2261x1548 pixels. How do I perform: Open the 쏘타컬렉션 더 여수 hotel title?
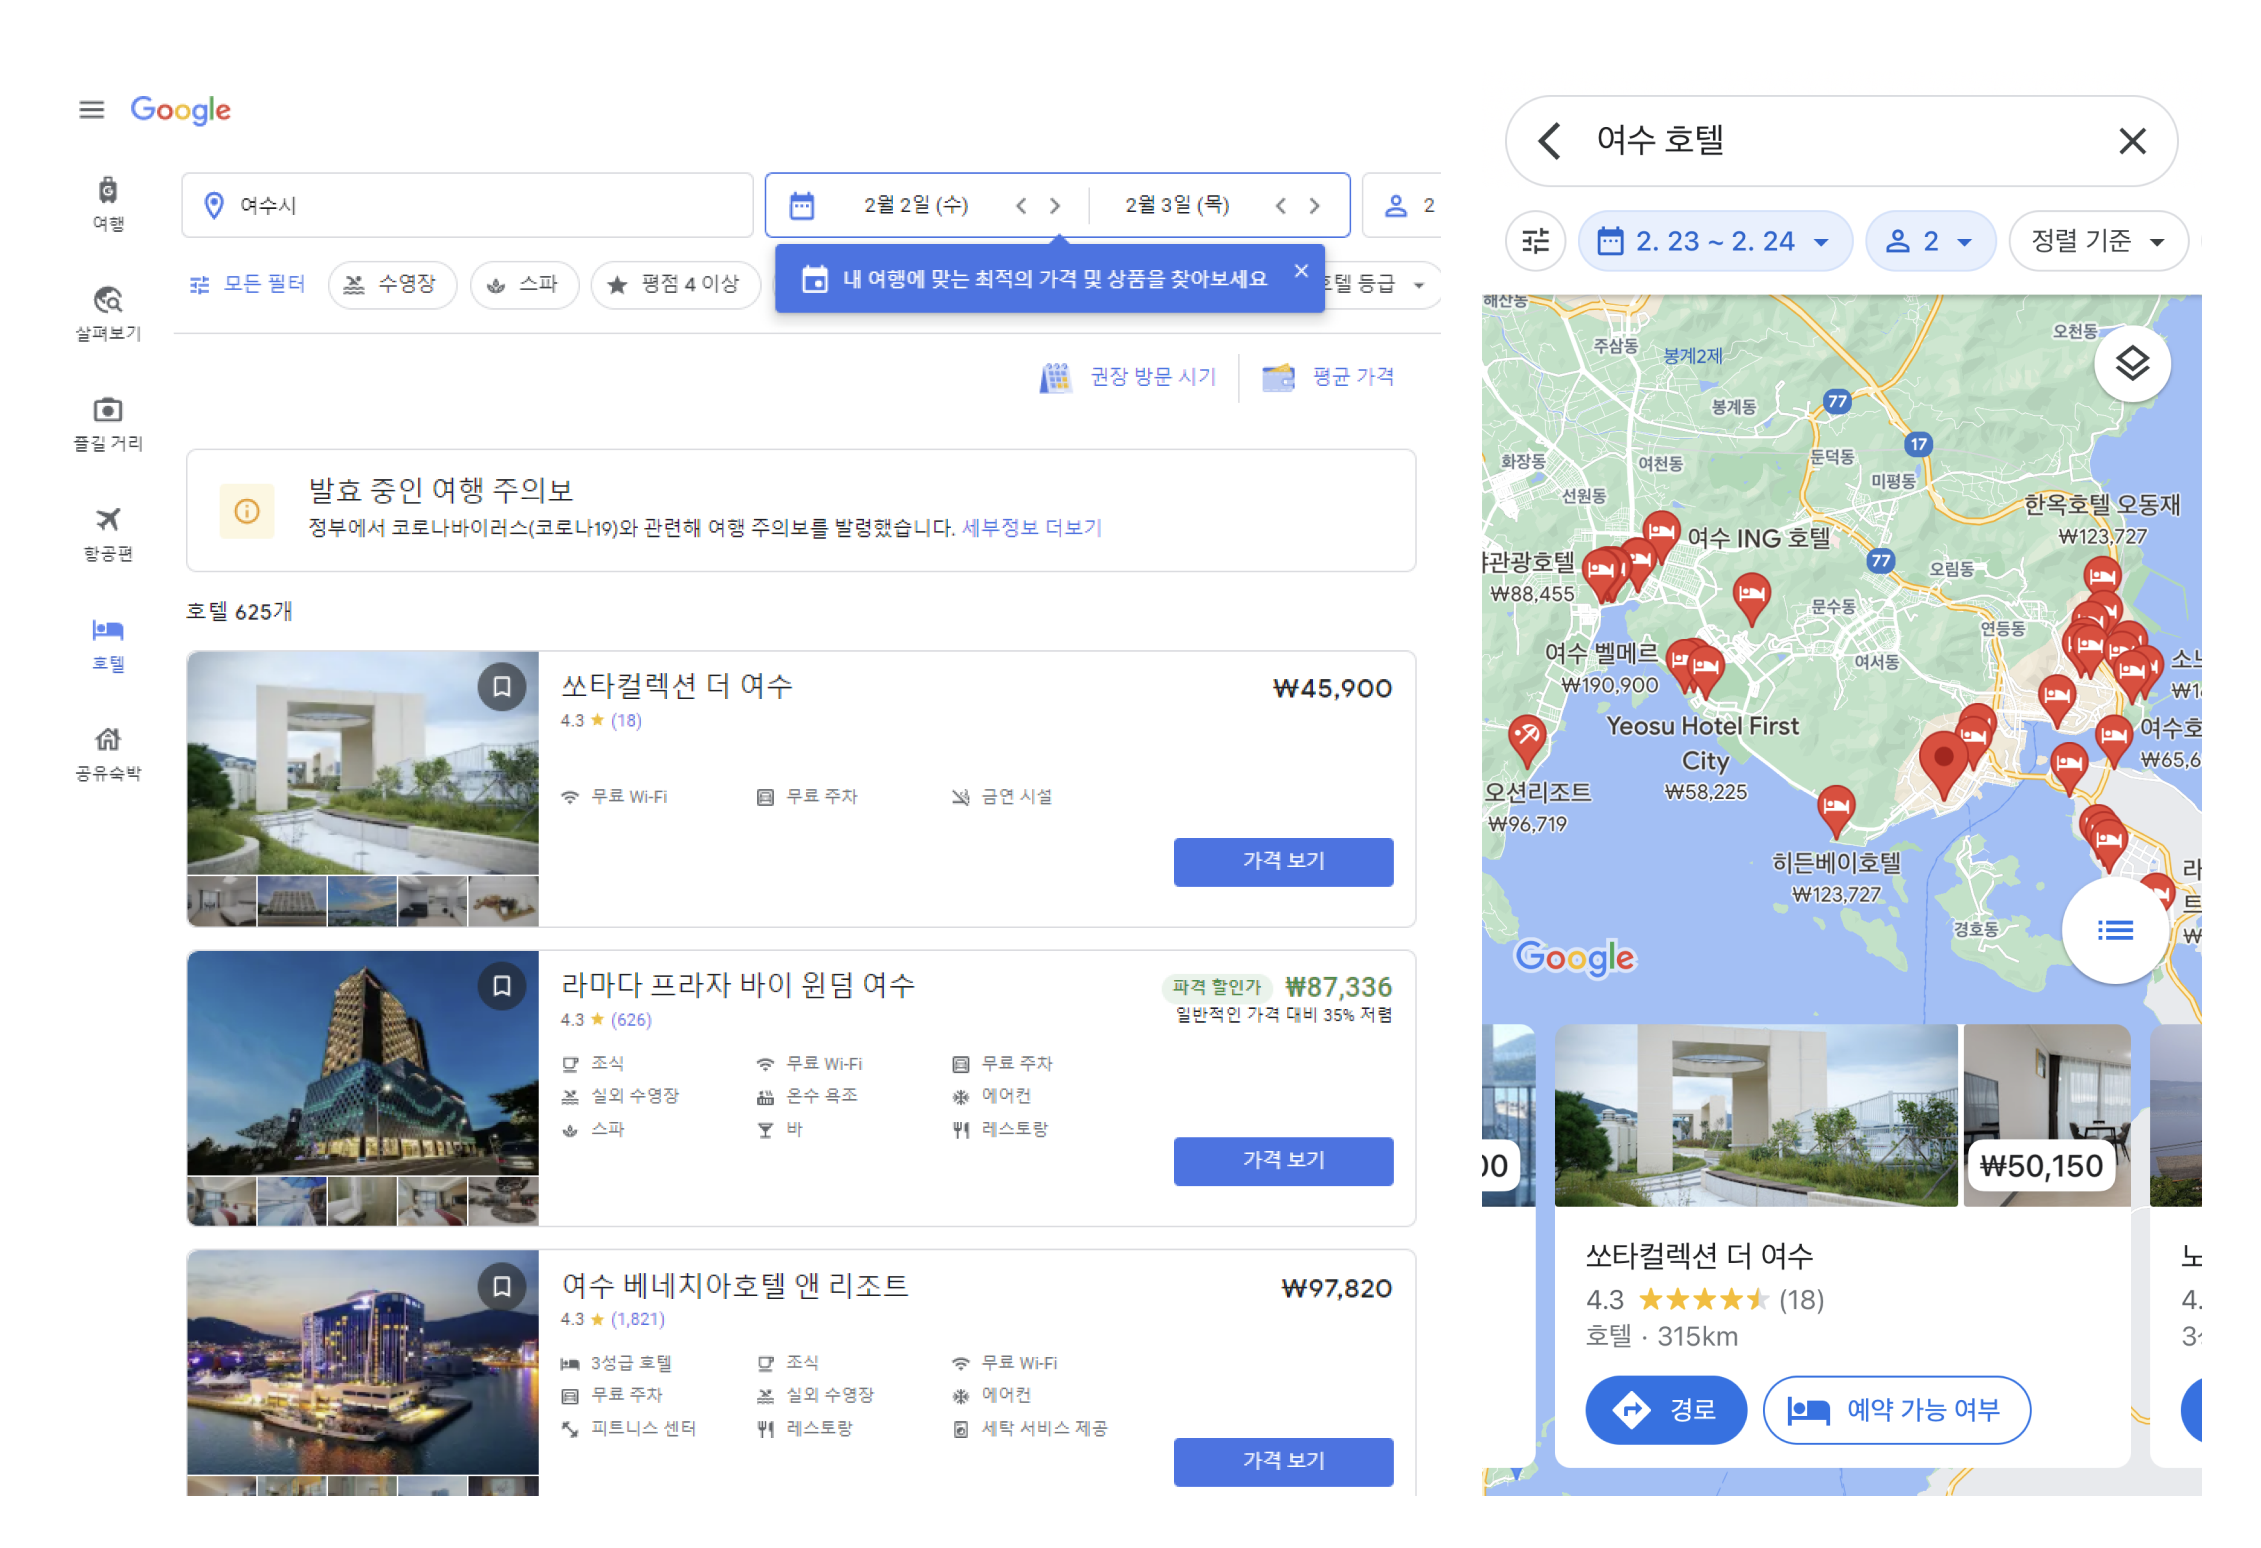click(x=676, y=686)
